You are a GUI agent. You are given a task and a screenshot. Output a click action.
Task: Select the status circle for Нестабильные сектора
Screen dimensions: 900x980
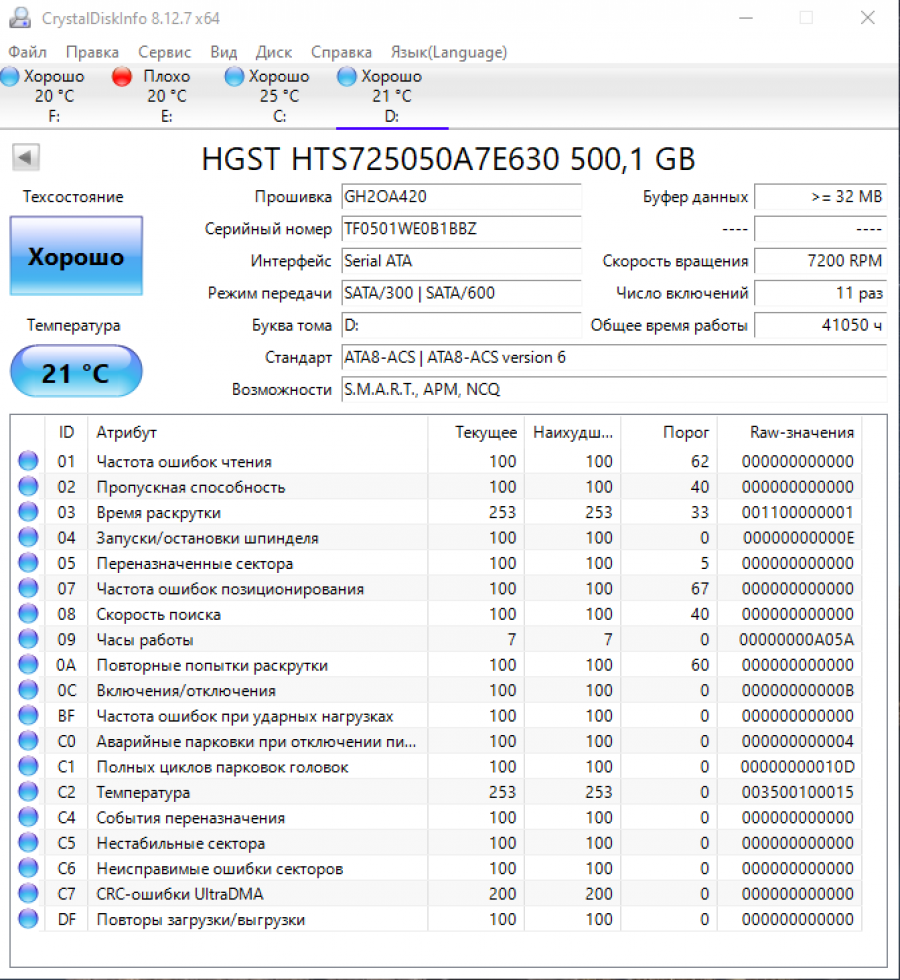[x=28, y=843]
